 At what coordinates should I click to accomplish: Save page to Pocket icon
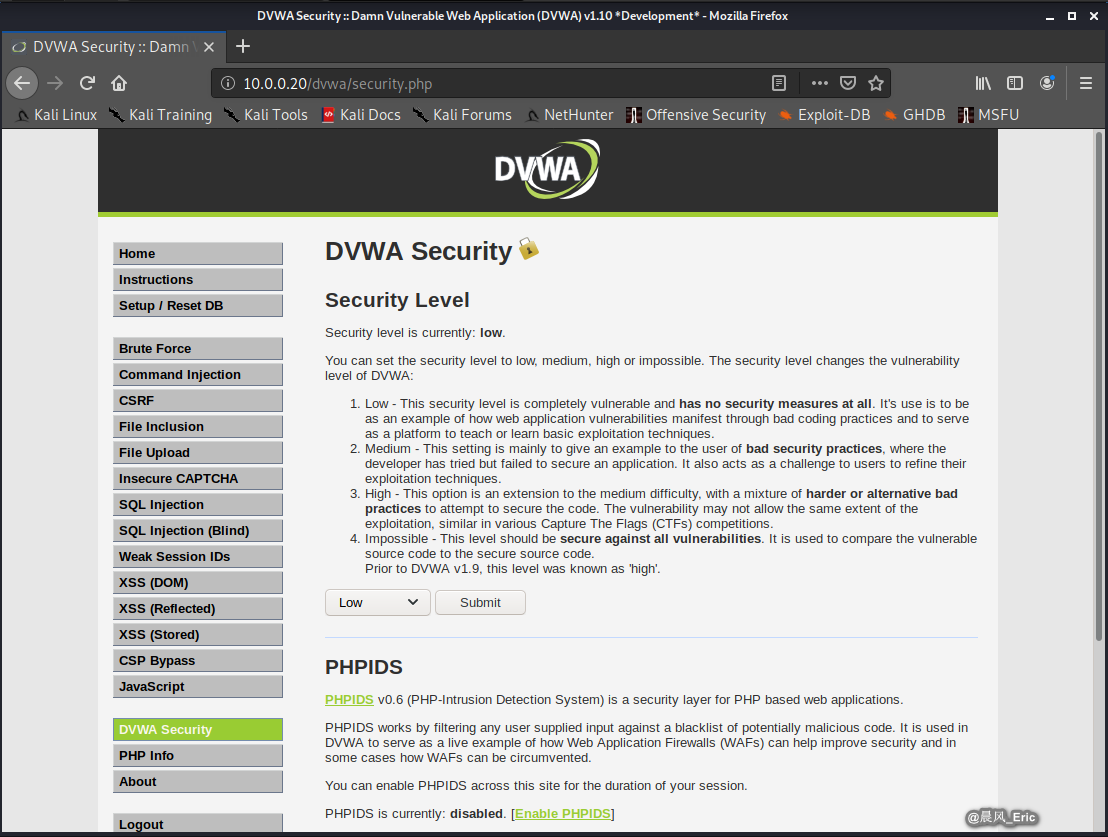(x=848, y=83)
